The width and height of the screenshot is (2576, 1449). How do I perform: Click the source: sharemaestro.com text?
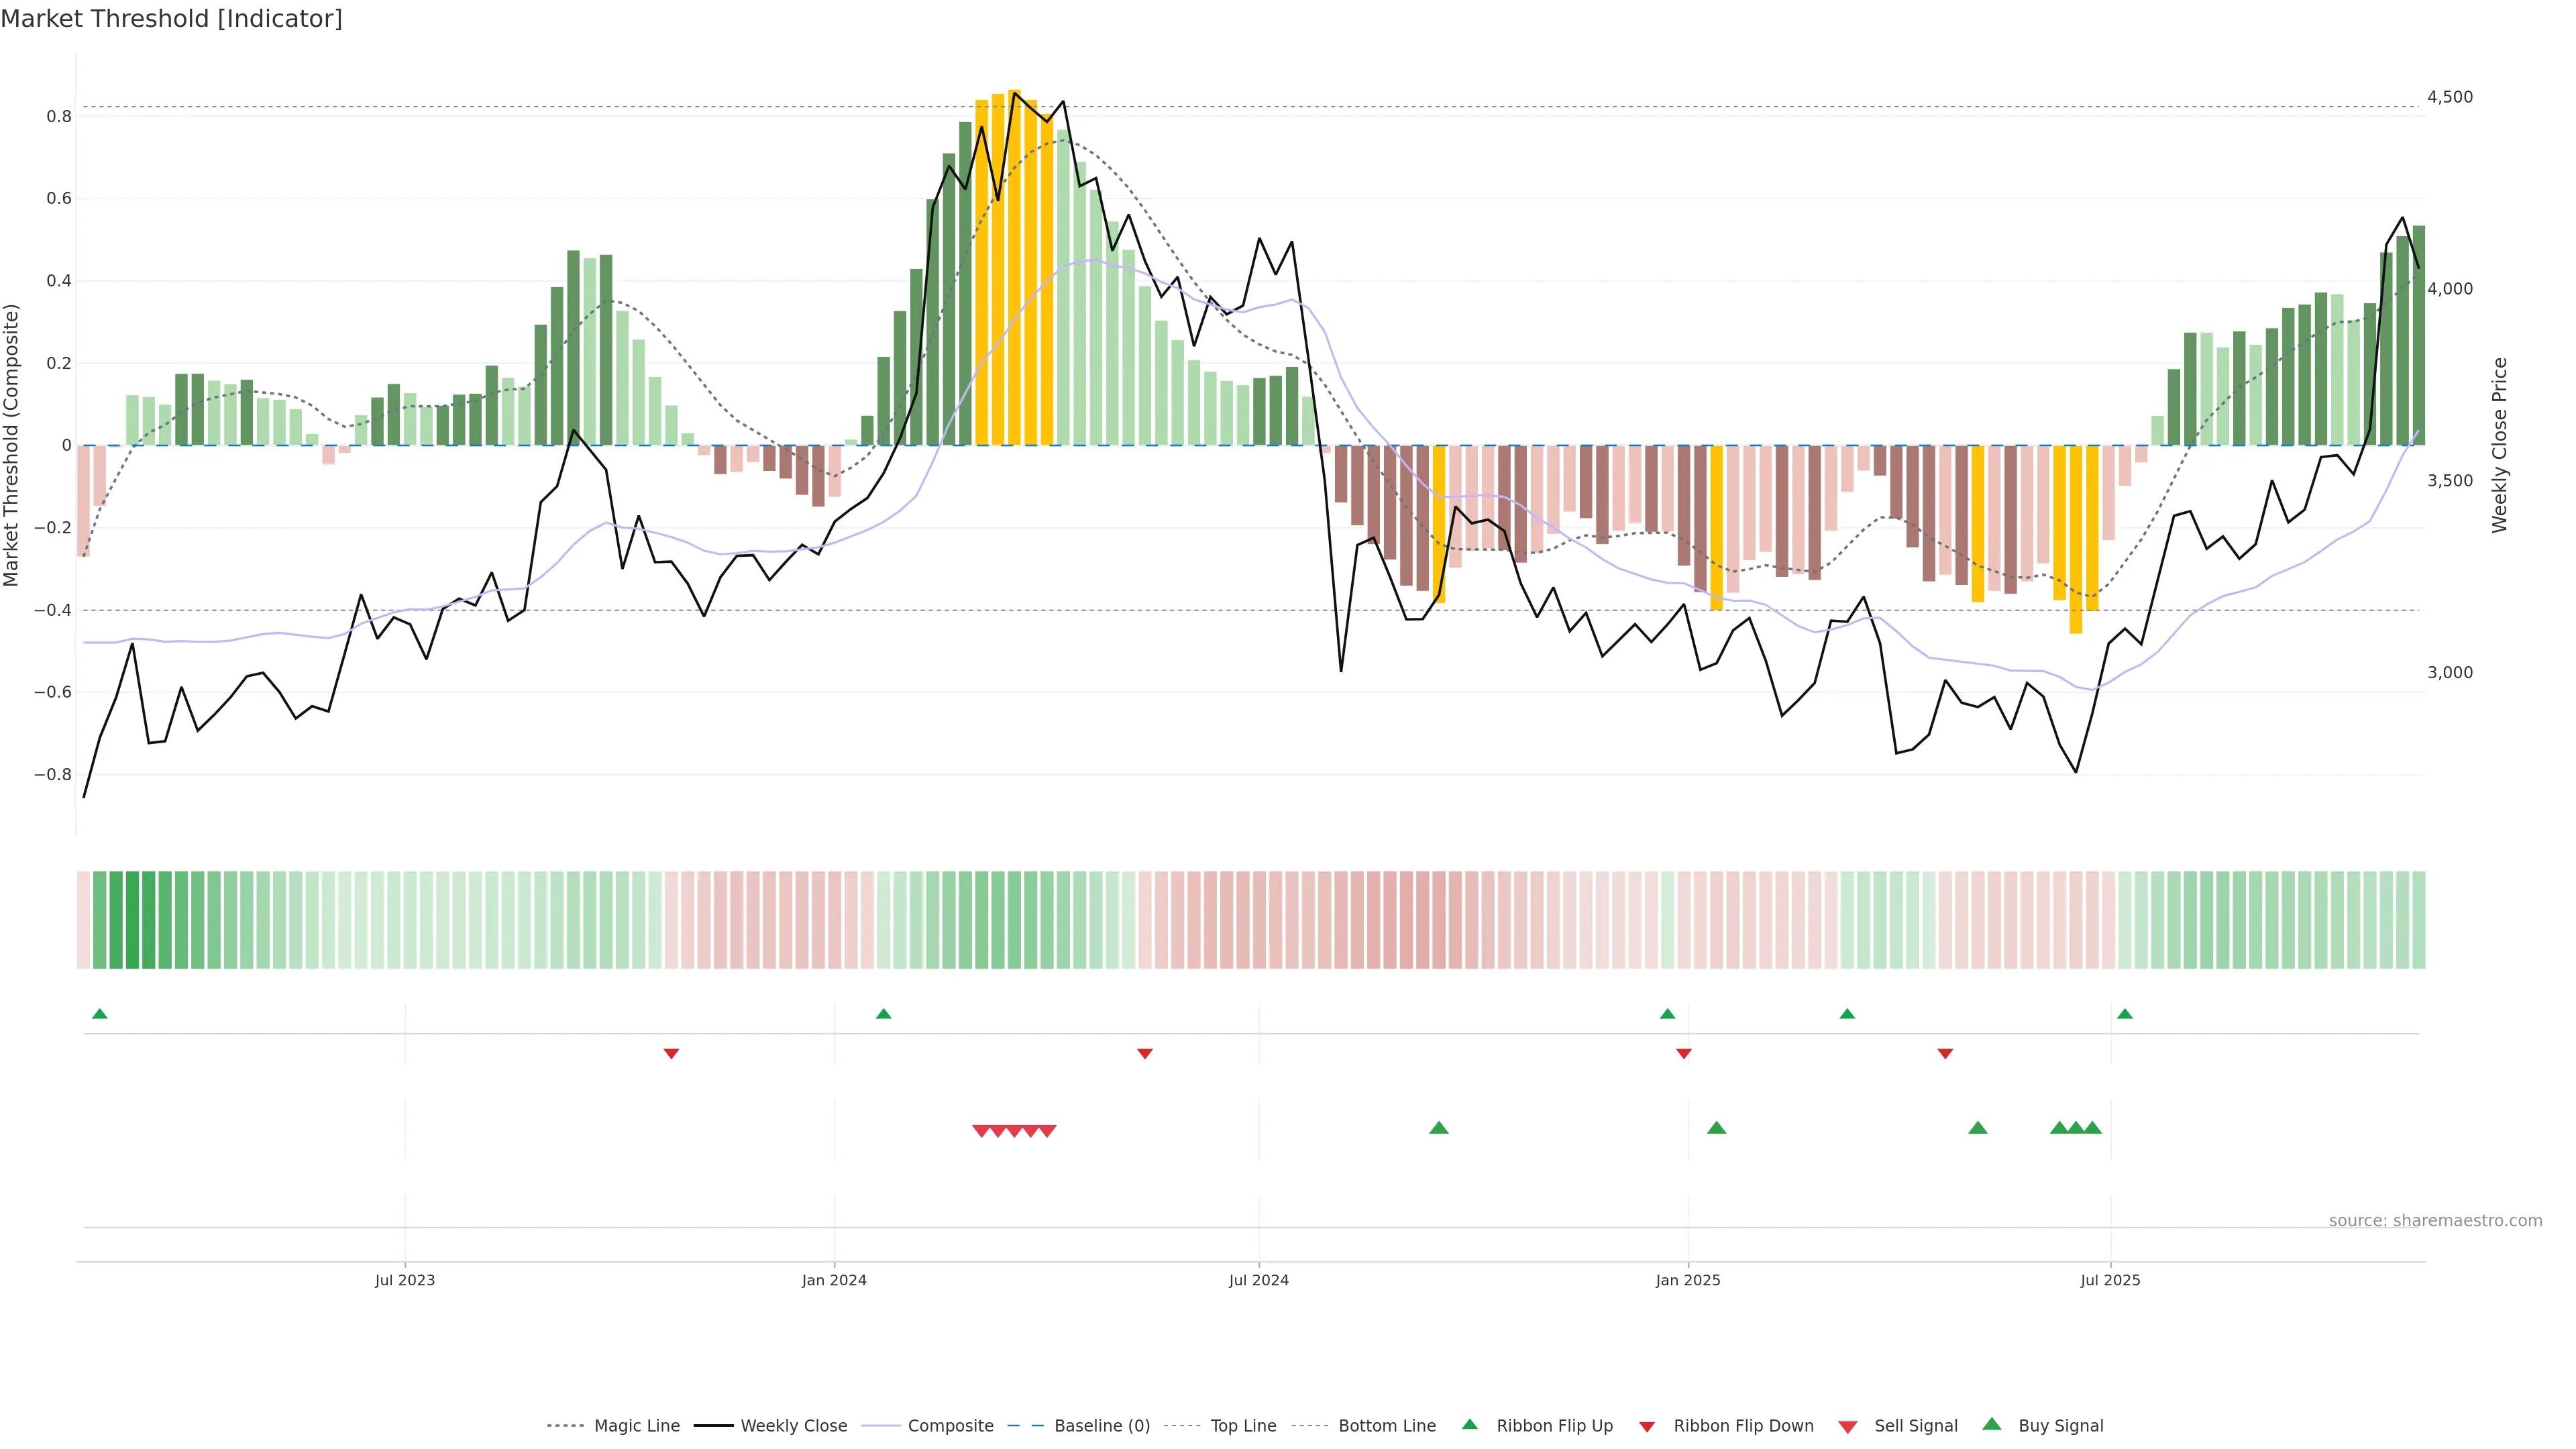(x=2435, y=1220)
